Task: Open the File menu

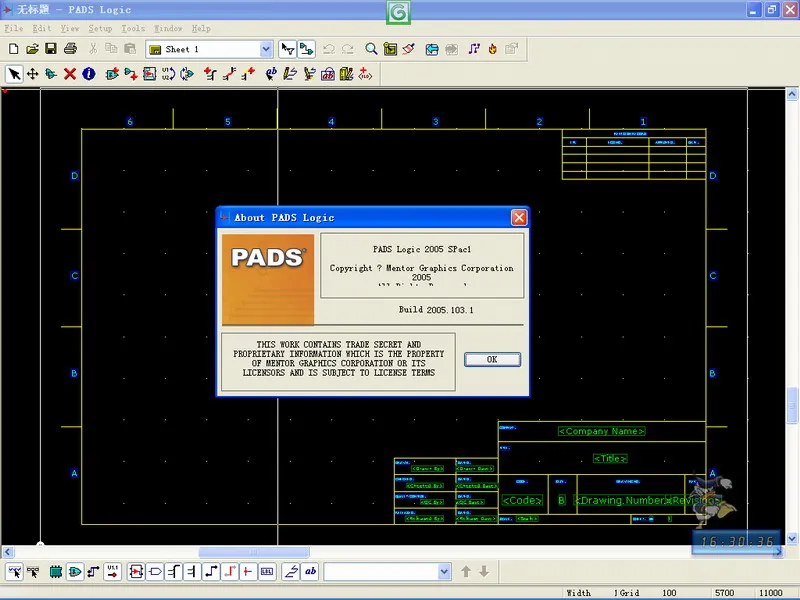Action: pos(14,29)
